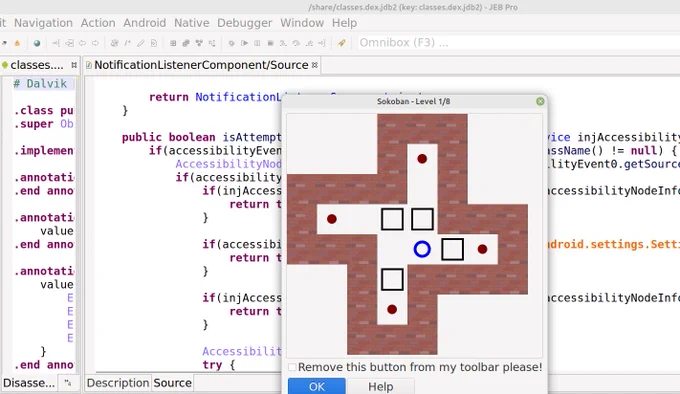Switch to the Description bottom tab
The image size is (680, 394).
click(x=118, y=383)
